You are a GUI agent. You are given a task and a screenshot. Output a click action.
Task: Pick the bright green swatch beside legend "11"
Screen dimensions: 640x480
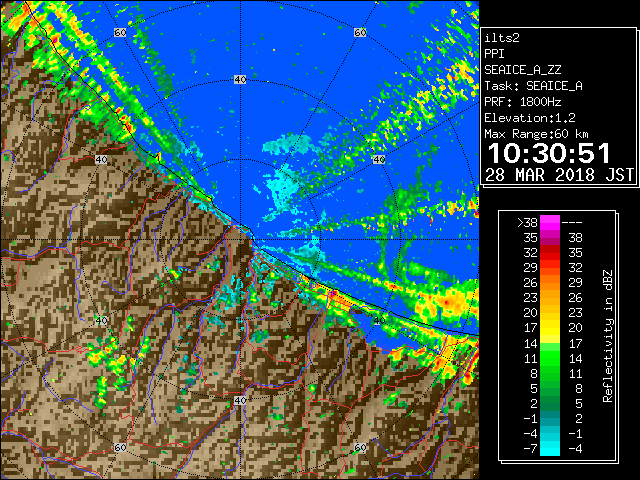point(550,358)
